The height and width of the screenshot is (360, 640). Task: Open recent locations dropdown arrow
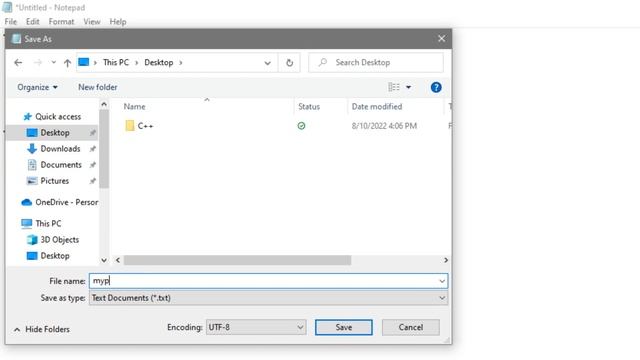(x=53, y=62)
